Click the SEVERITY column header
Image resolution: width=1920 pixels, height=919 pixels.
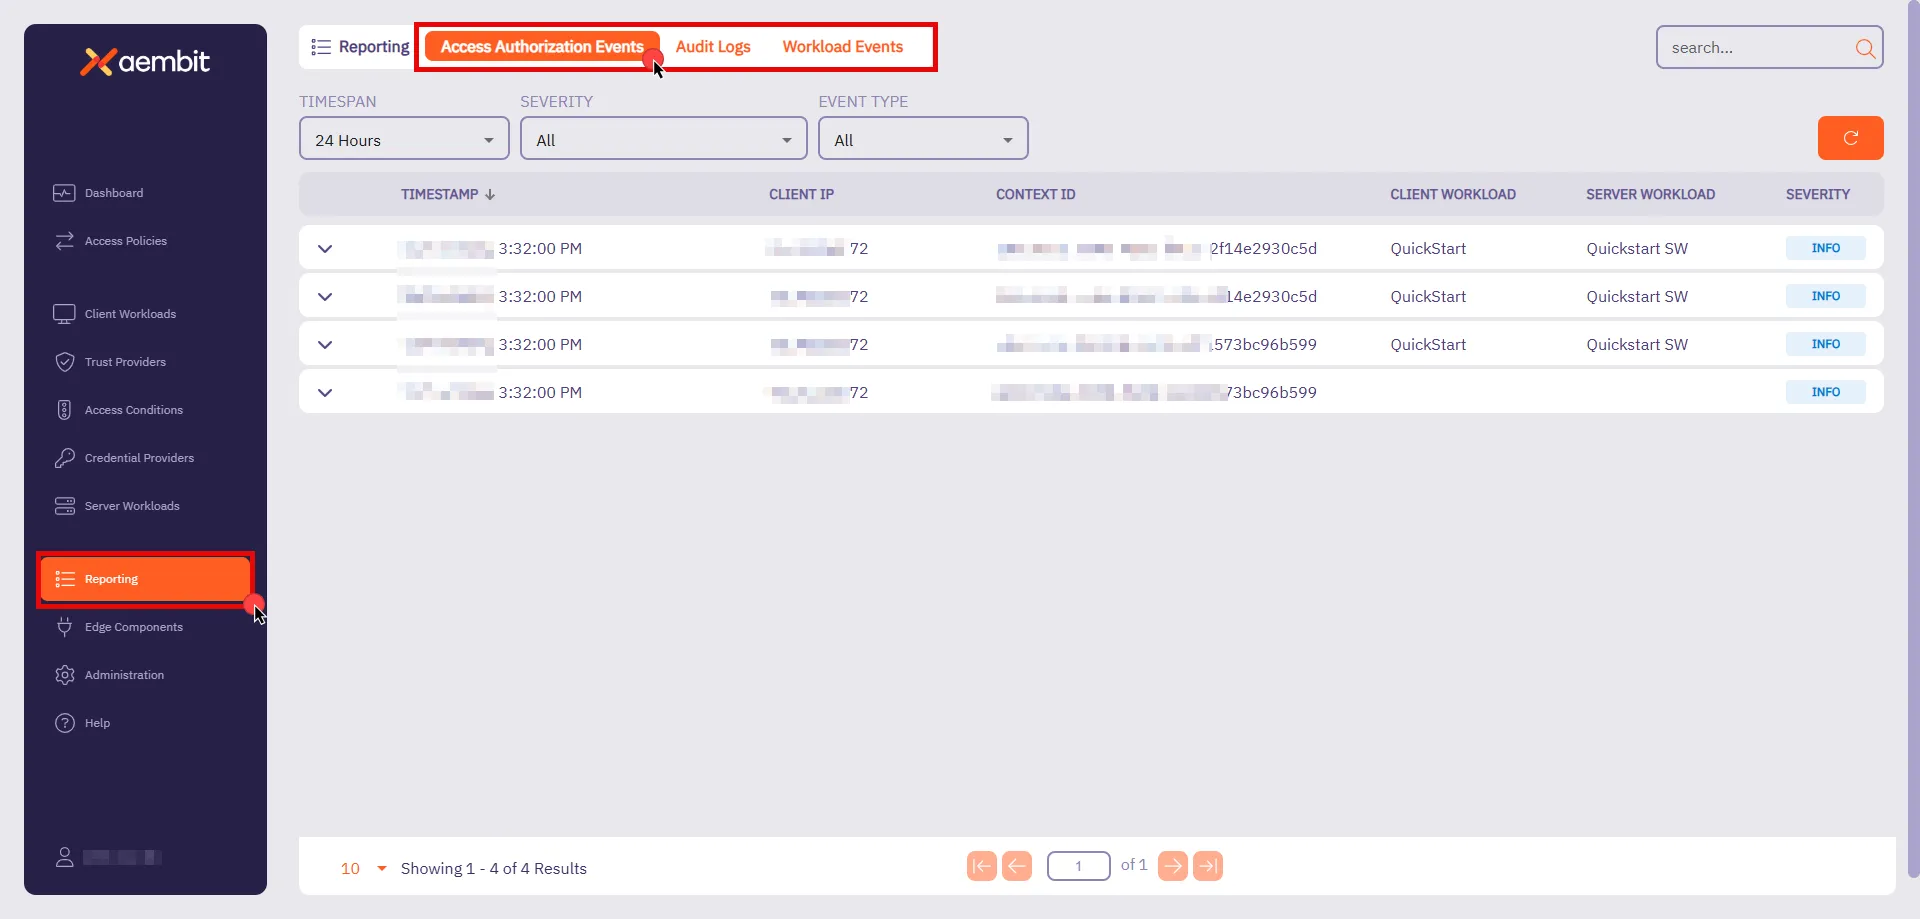(1817, 195)
